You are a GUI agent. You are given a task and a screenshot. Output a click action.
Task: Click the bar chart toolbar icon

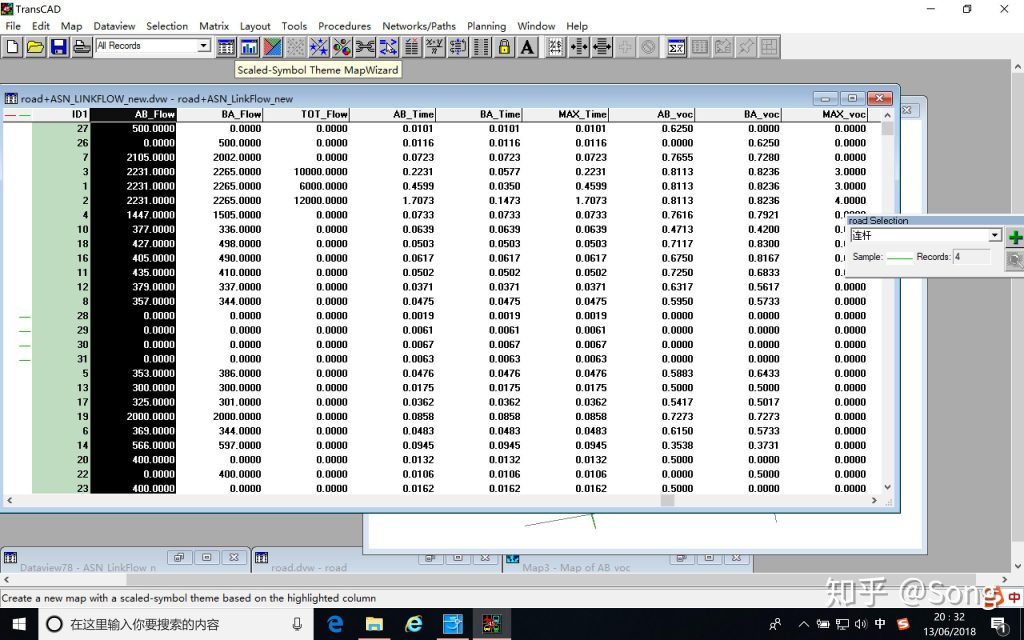click(x=249, y=47)
